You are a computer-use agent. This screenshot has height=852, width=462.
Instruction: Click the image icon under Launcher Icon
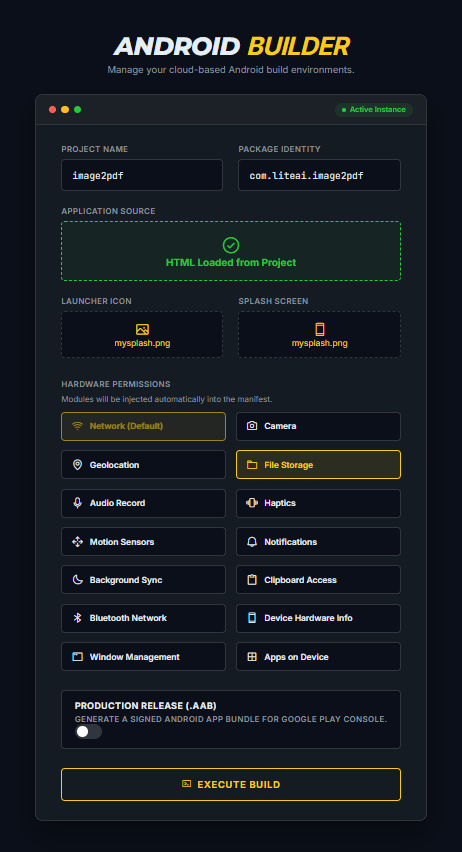[x=142, y=329]
